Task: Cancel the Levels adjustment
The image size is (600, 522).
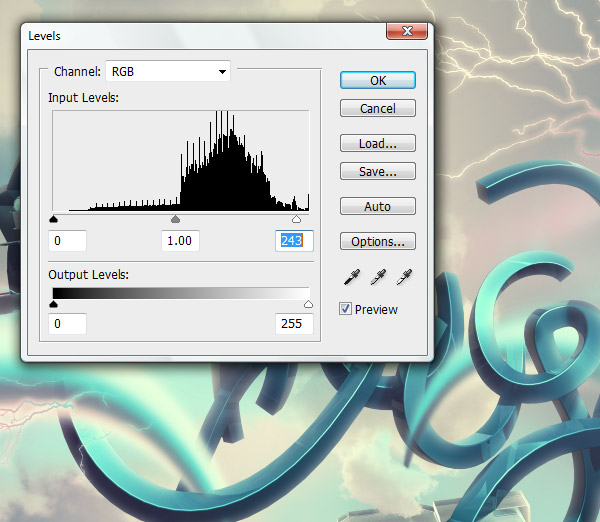Action: pos(378,108)
